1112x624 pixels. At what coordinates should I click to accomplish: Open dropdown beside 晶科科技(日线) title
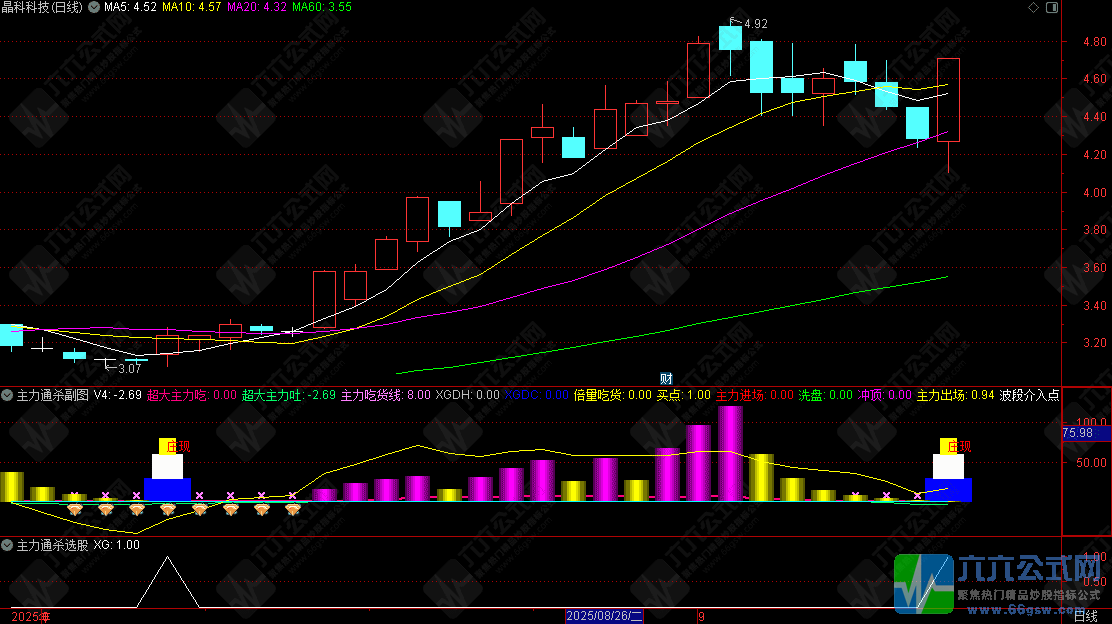click(93, 7)
